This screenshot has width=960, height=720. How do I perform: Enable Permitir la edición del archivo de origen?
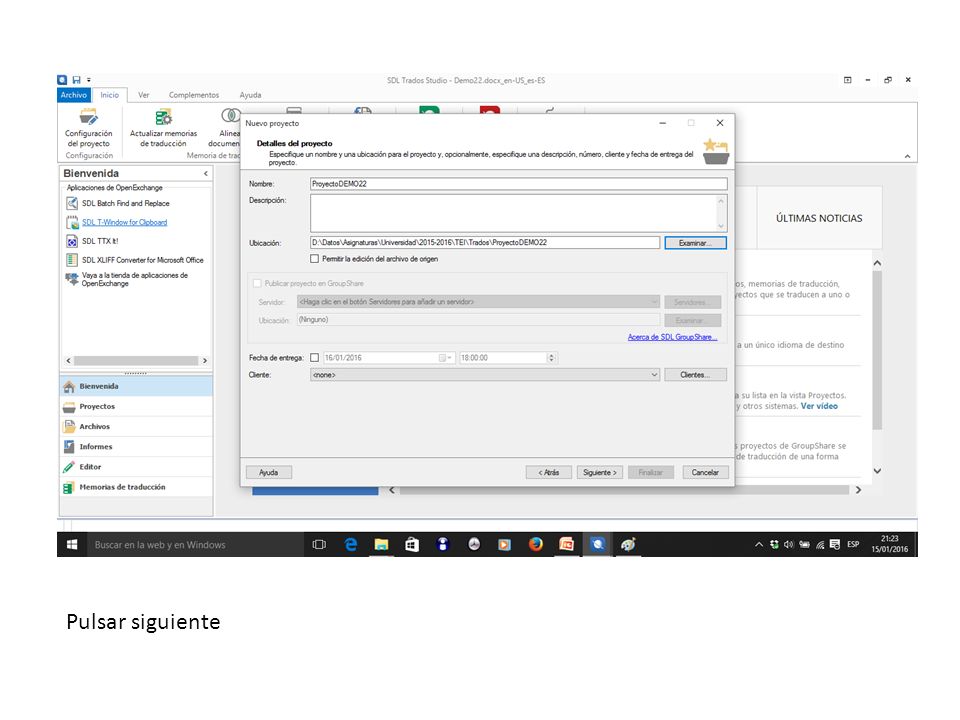click(x=315, y=259)
